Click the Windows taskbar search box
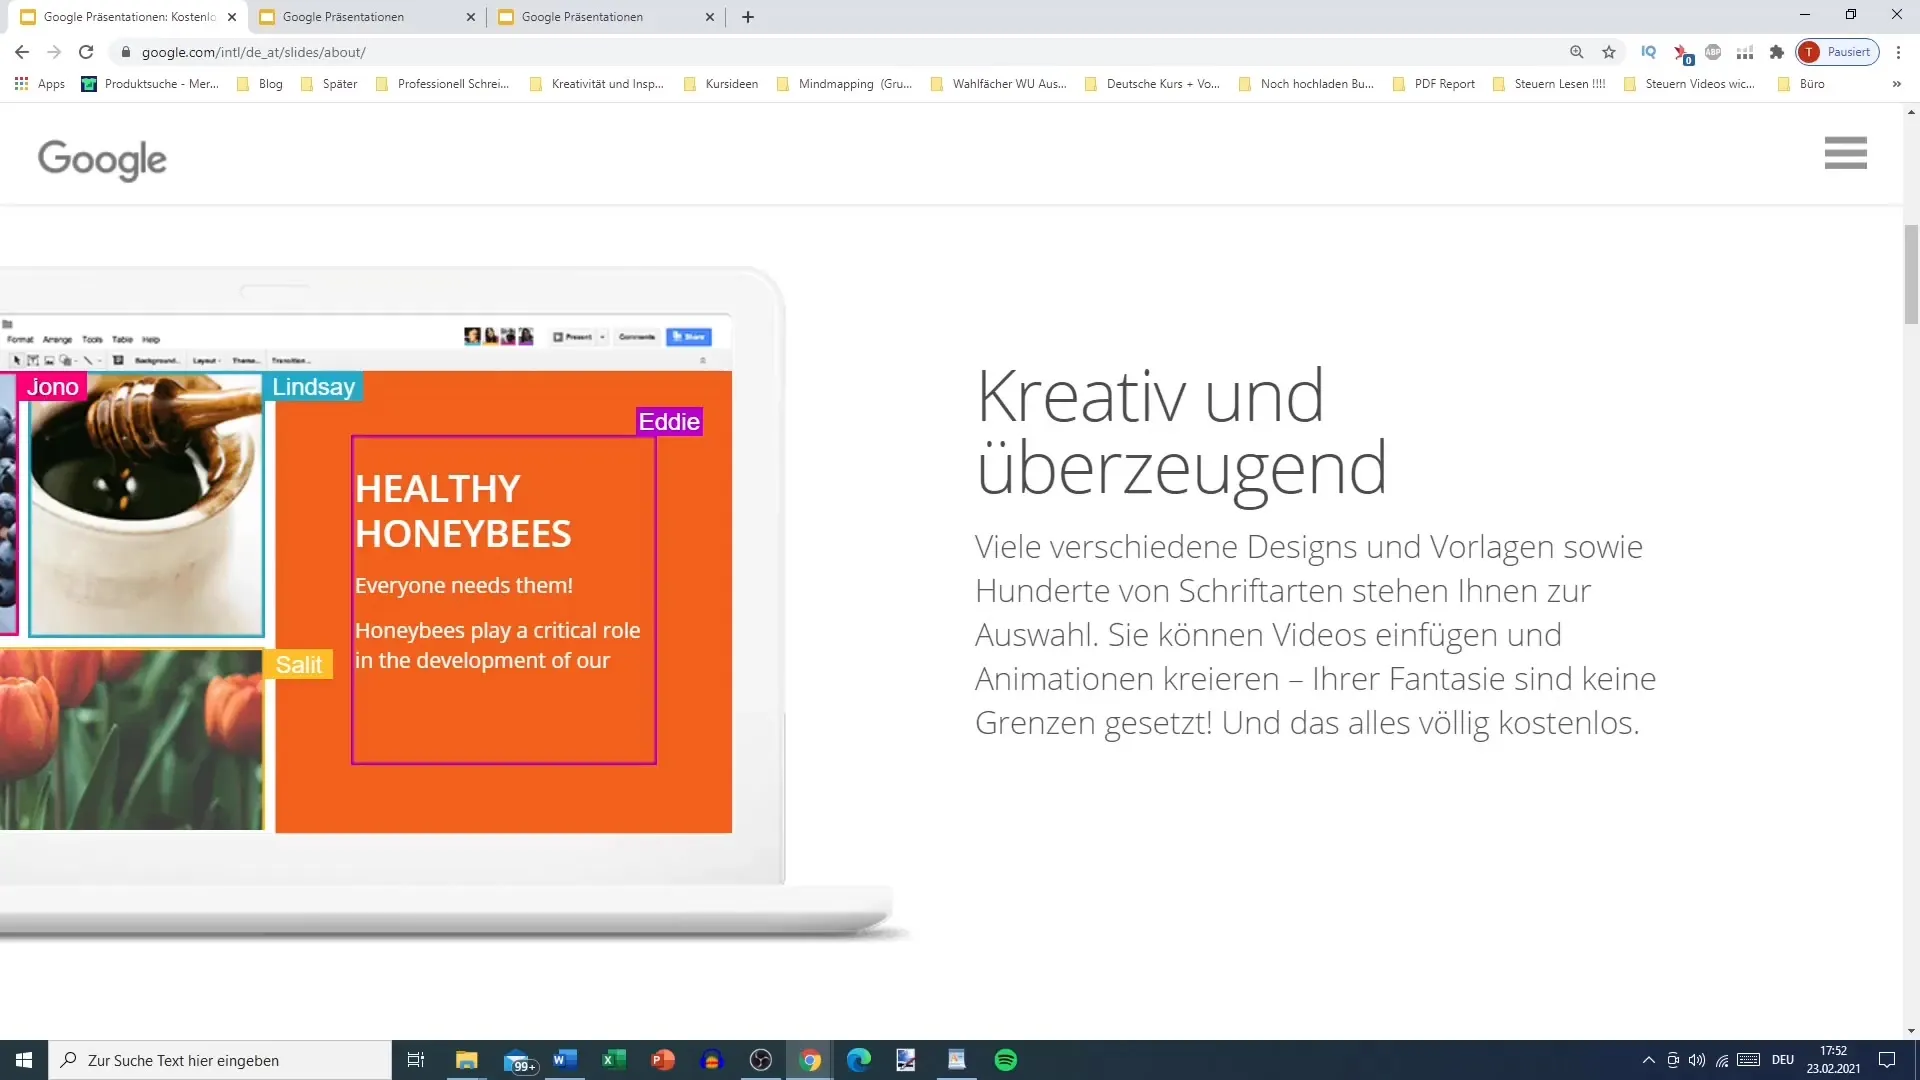Image resolution: width=1920 pixels, height=1080 pixels. click(x=220, y=1060)
